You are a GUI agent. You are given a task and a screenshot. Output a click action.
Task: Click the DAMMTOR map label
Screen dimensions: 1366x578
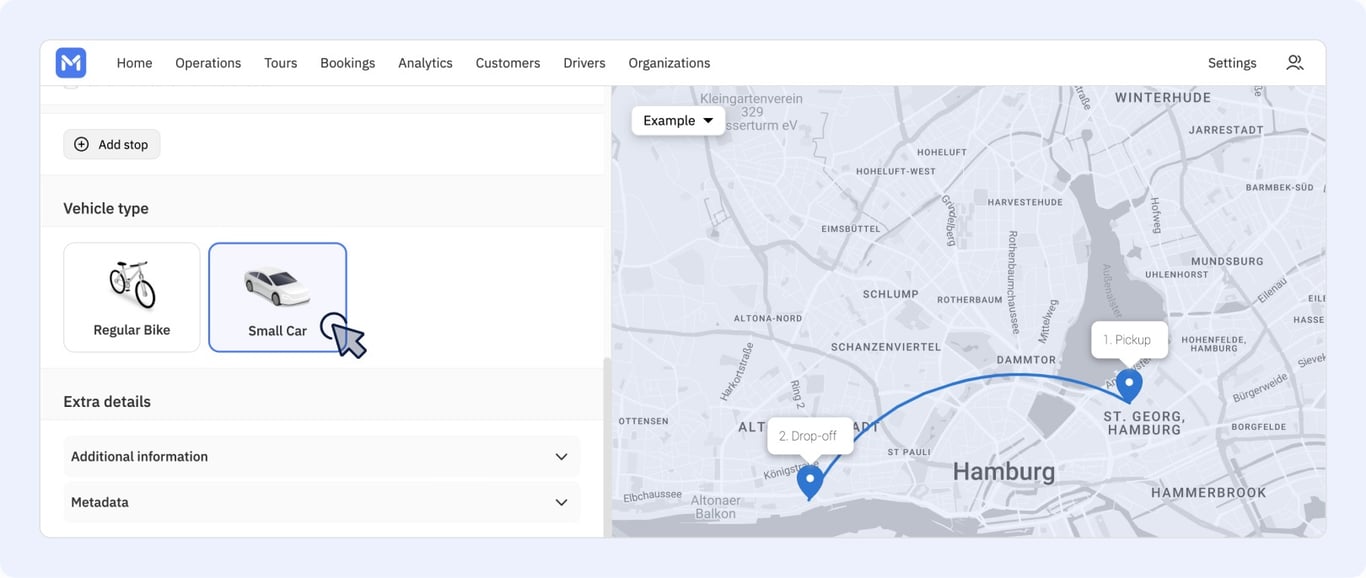1026,359
